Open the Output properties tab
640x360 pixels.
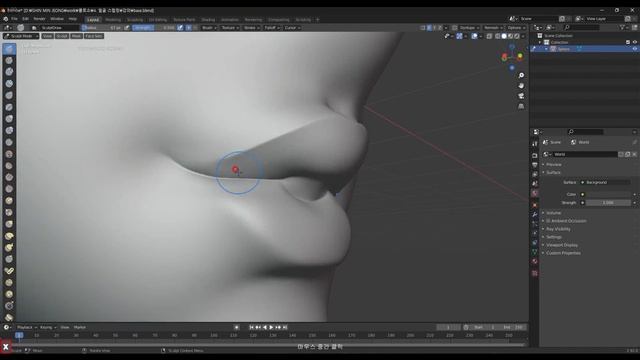click(x=535, y=165)
